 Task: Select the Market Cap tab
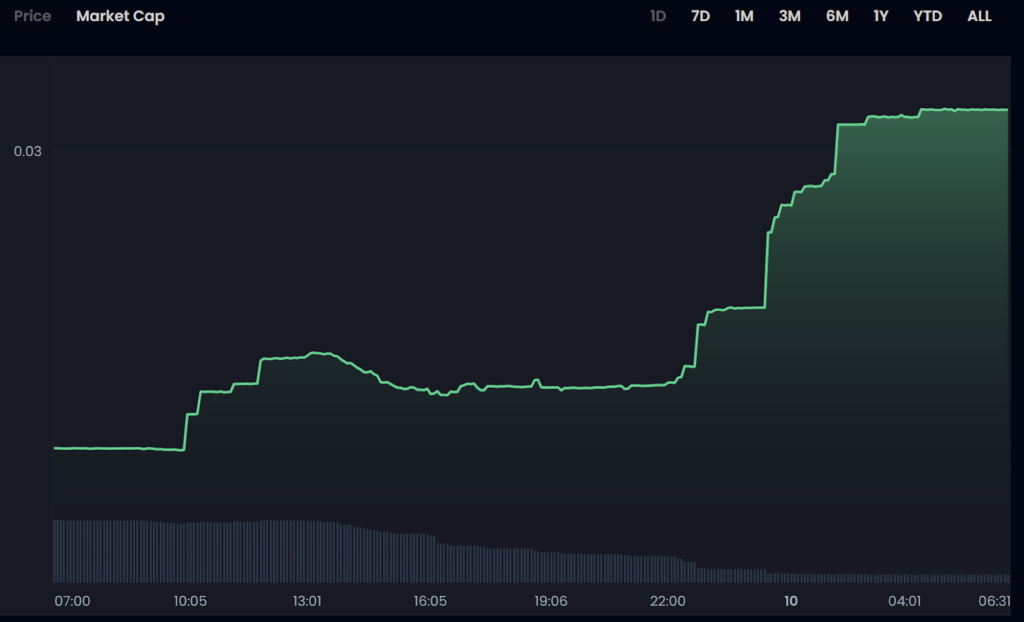(120, 16)
